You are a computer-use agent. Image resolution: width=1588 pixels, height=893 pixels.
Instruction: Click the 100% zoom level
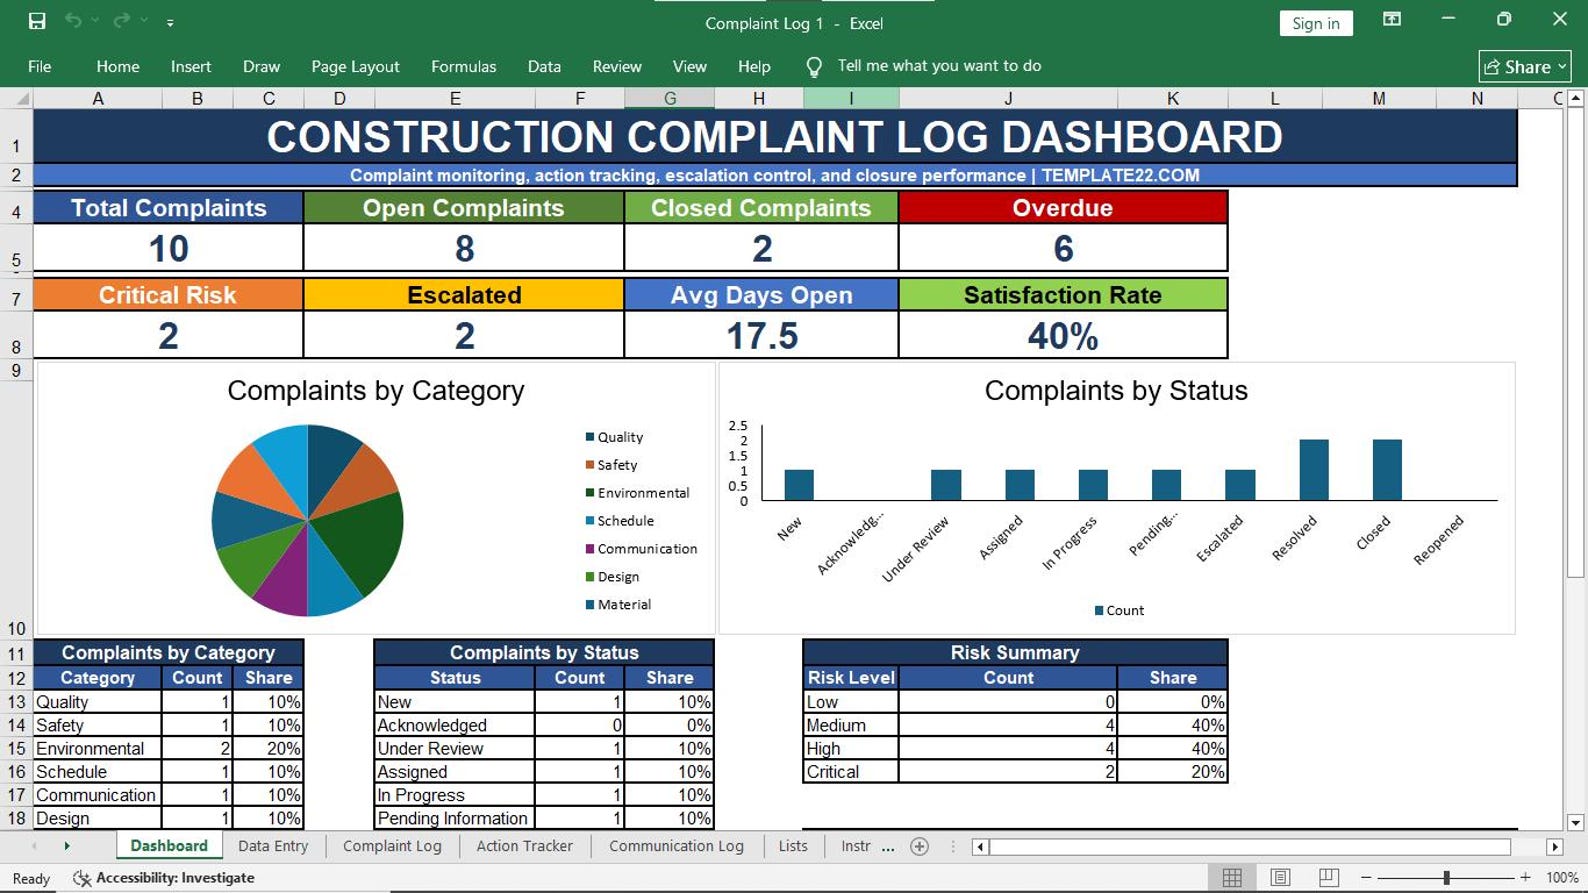[x=1562, y=878]
